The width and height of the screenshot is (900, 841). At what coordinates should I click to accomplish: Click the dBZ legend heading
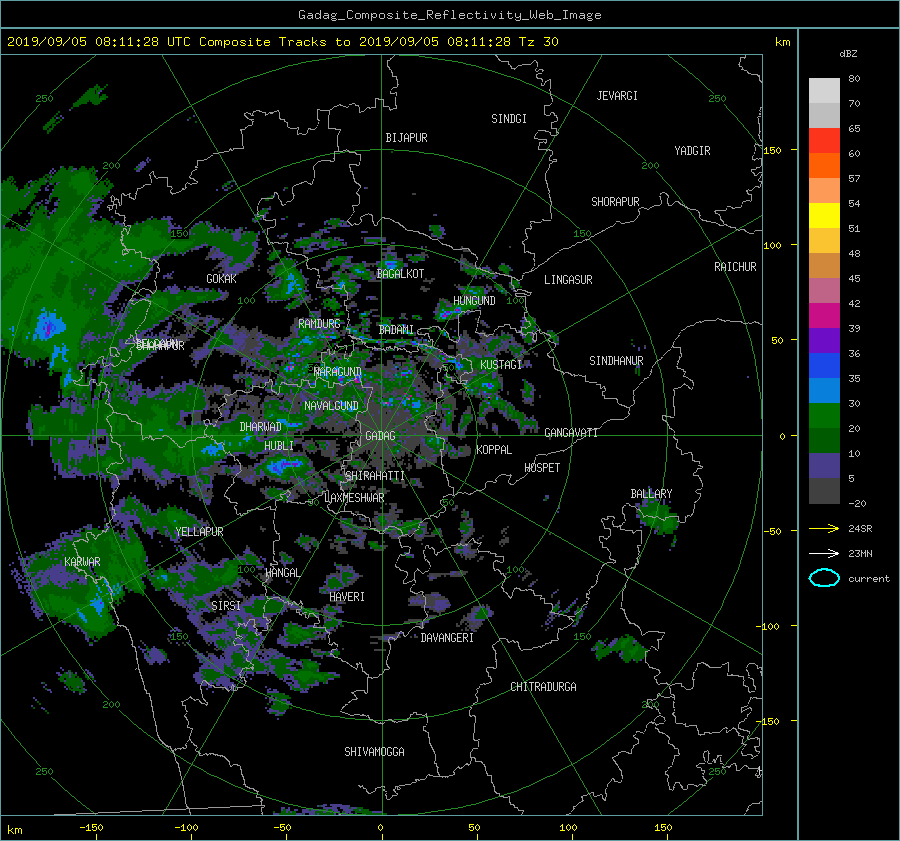pyautogui.click(x=848, y=54)
